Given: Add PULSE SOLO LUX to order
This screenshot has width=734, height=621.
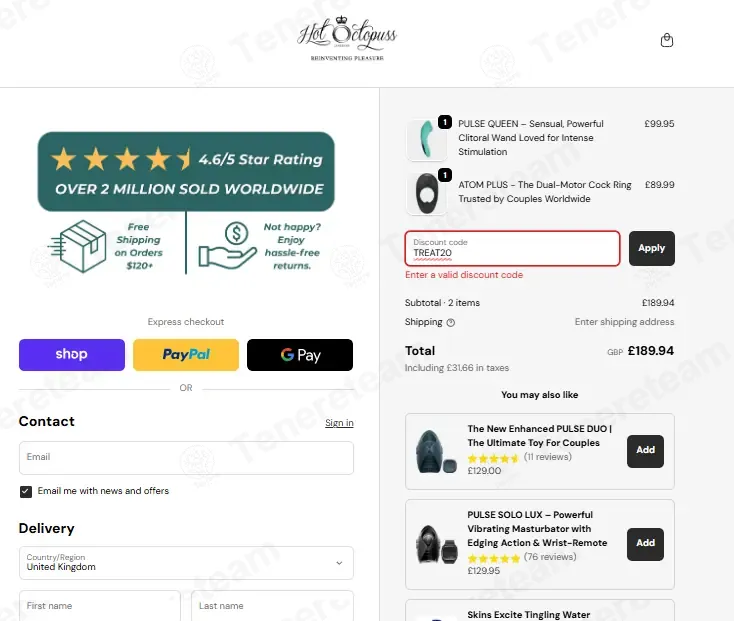Looking at the screenshot, I should pos(645,544).
